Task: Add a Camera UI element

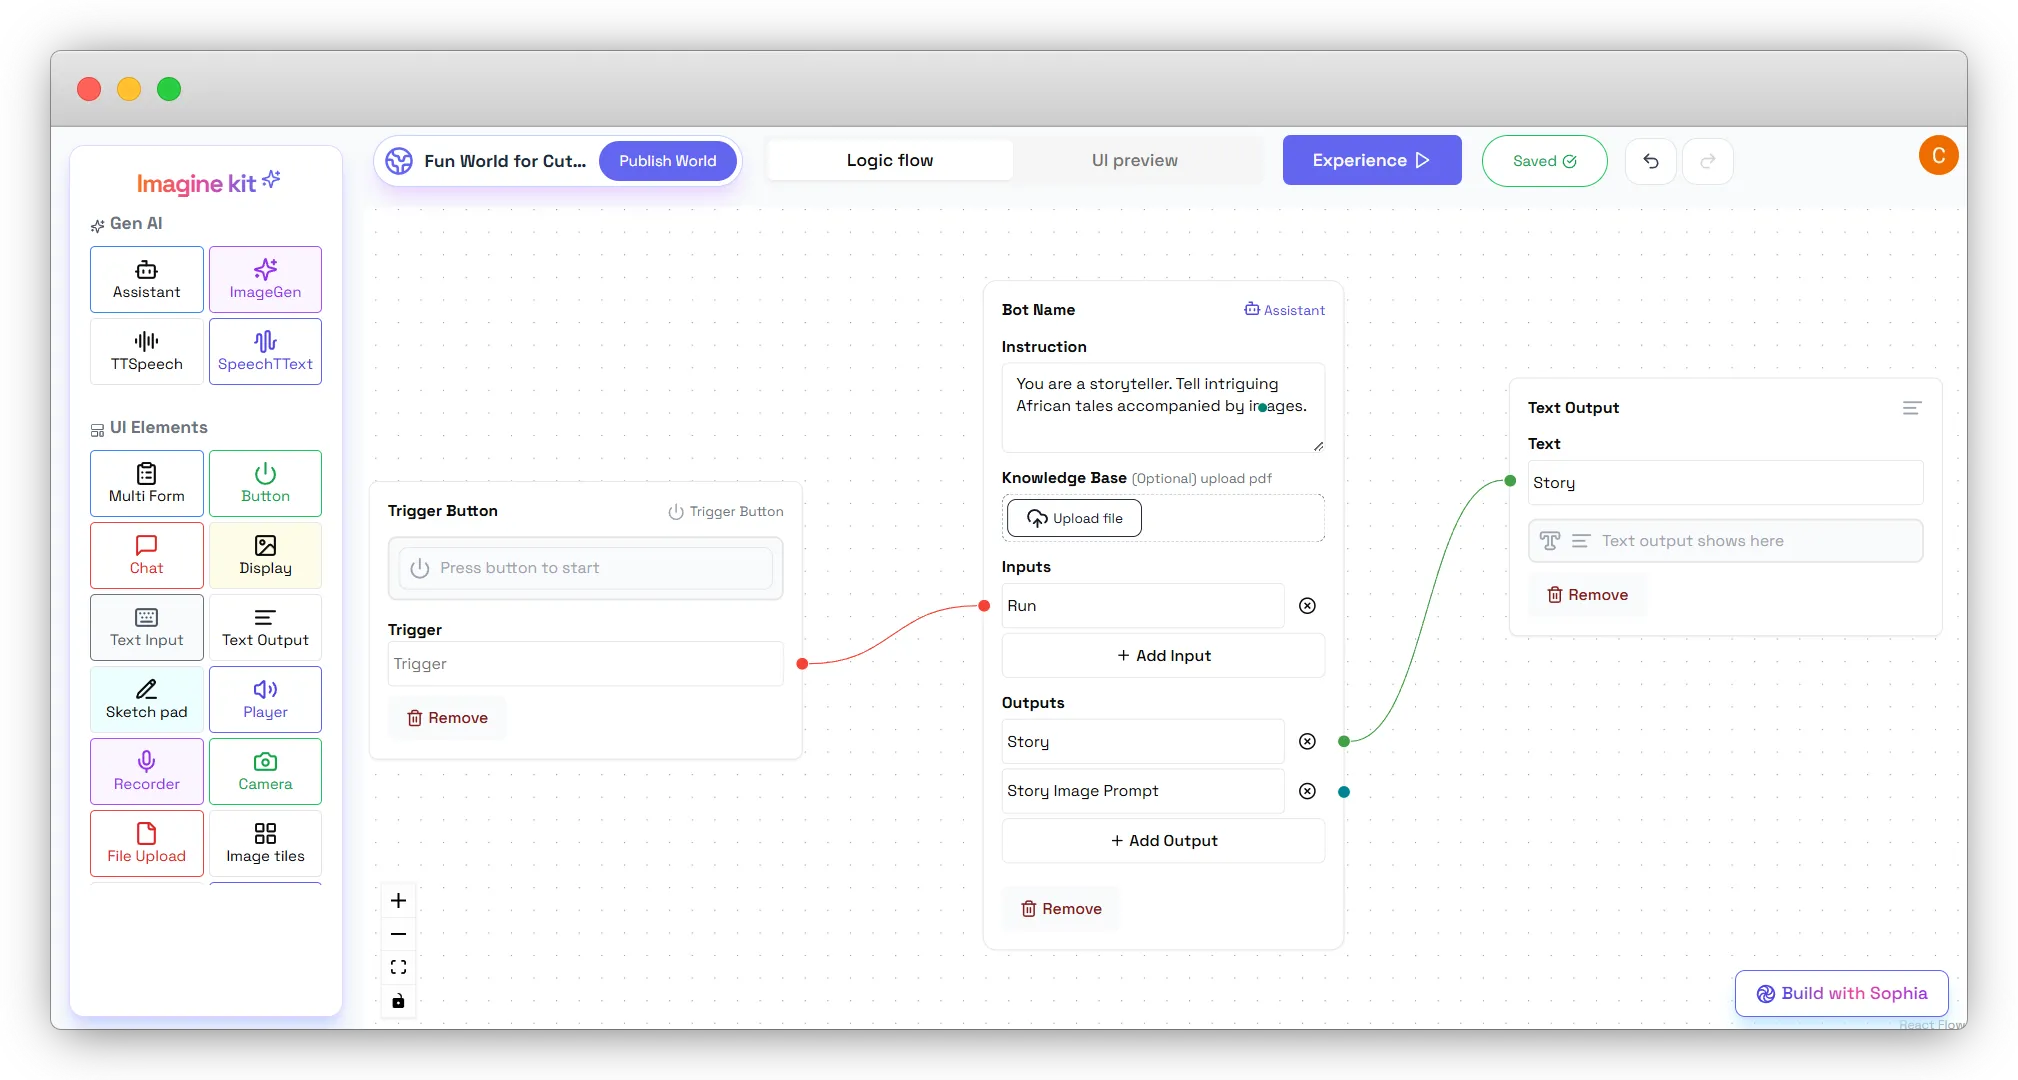Action: 265,771
